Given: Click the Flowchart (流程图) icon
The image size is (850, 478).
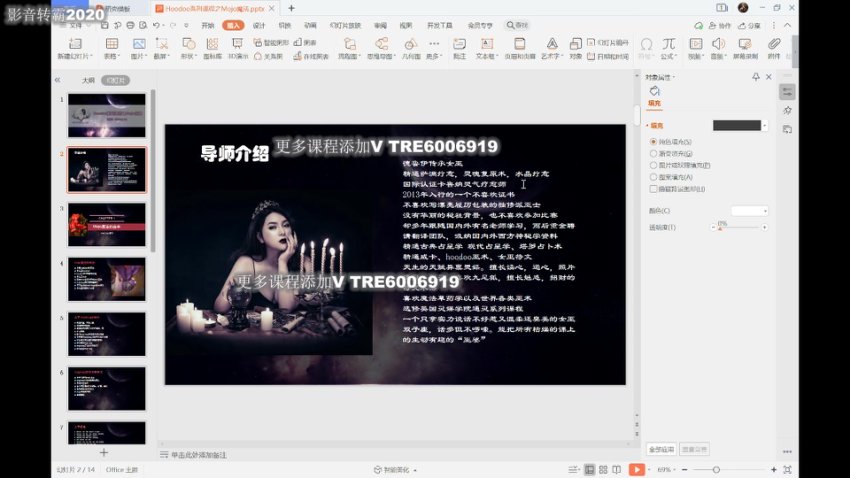Looking at the screenshot, I should (x=350, y=44).
